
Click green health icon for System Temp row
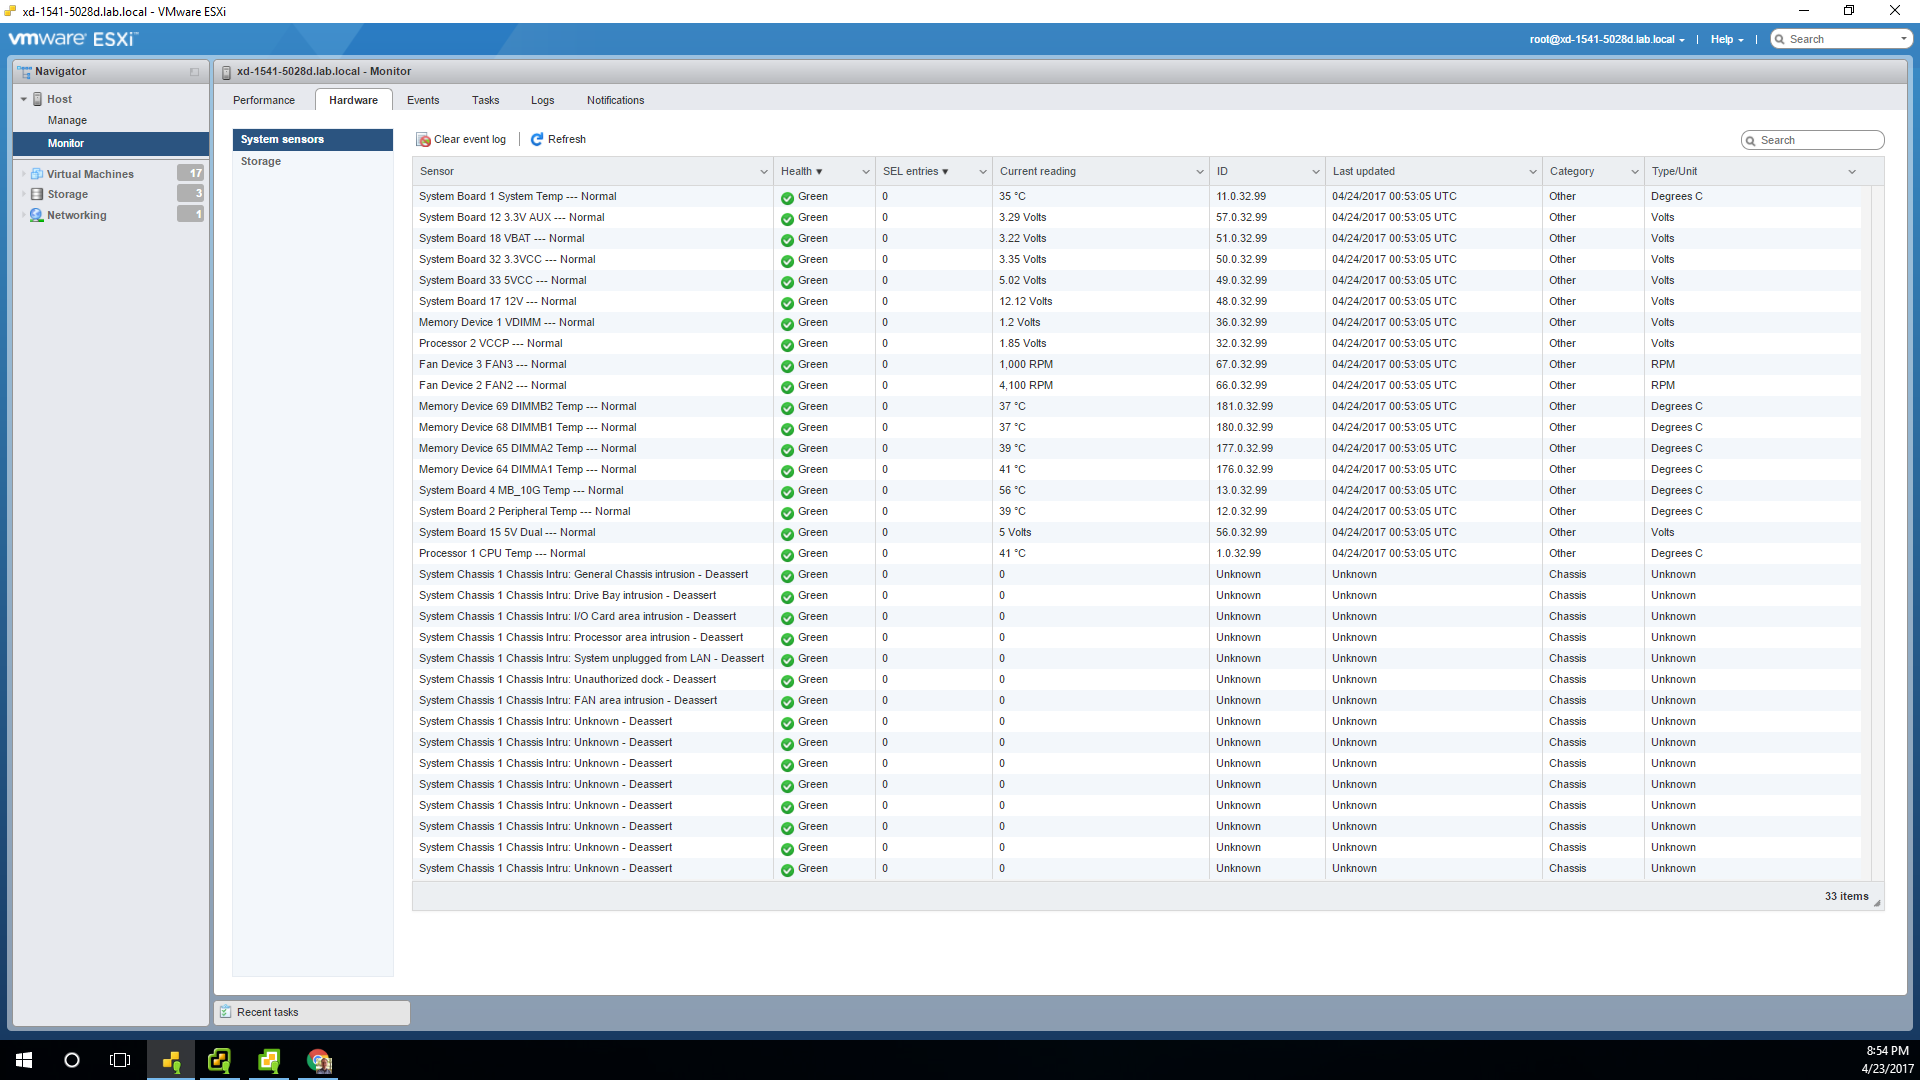(x=787, y=197)
